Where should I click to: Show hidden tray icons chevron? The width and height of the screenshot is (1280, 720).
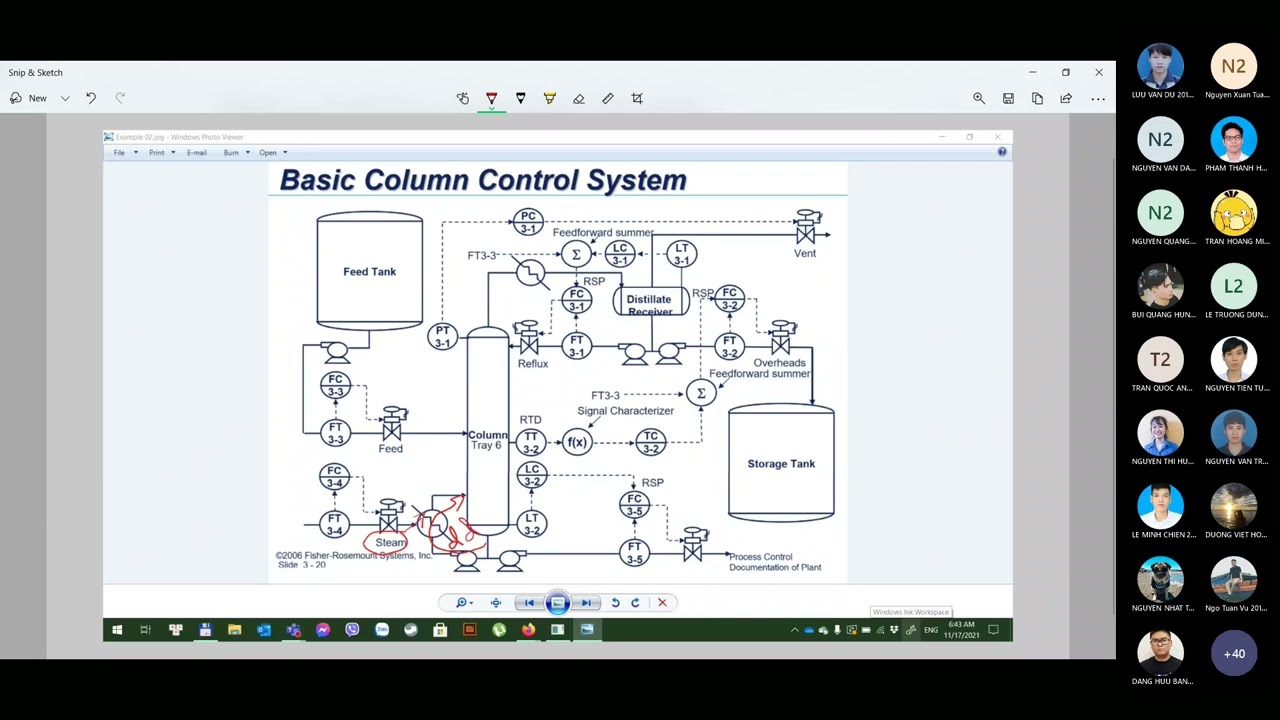pos(795,630)
